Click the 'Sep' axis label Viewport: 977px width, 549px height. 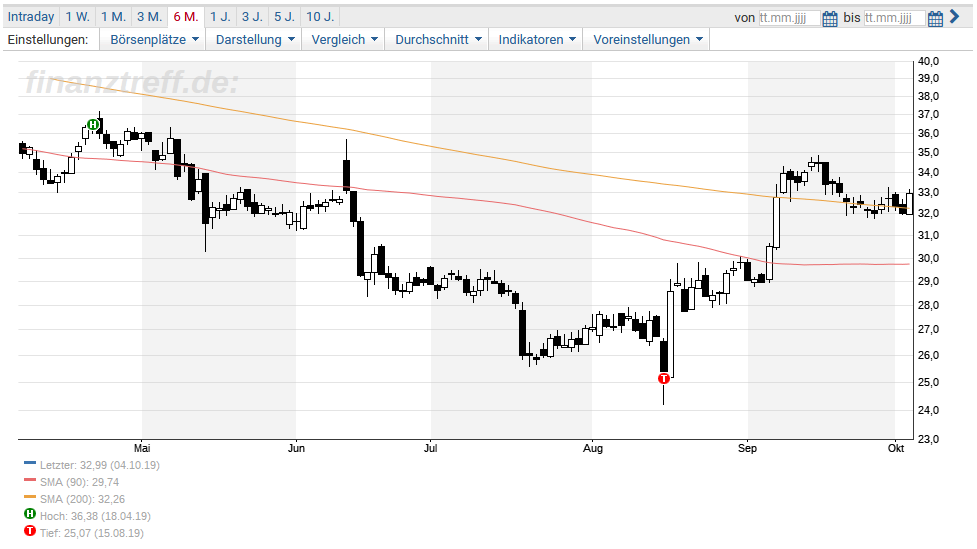747,448
